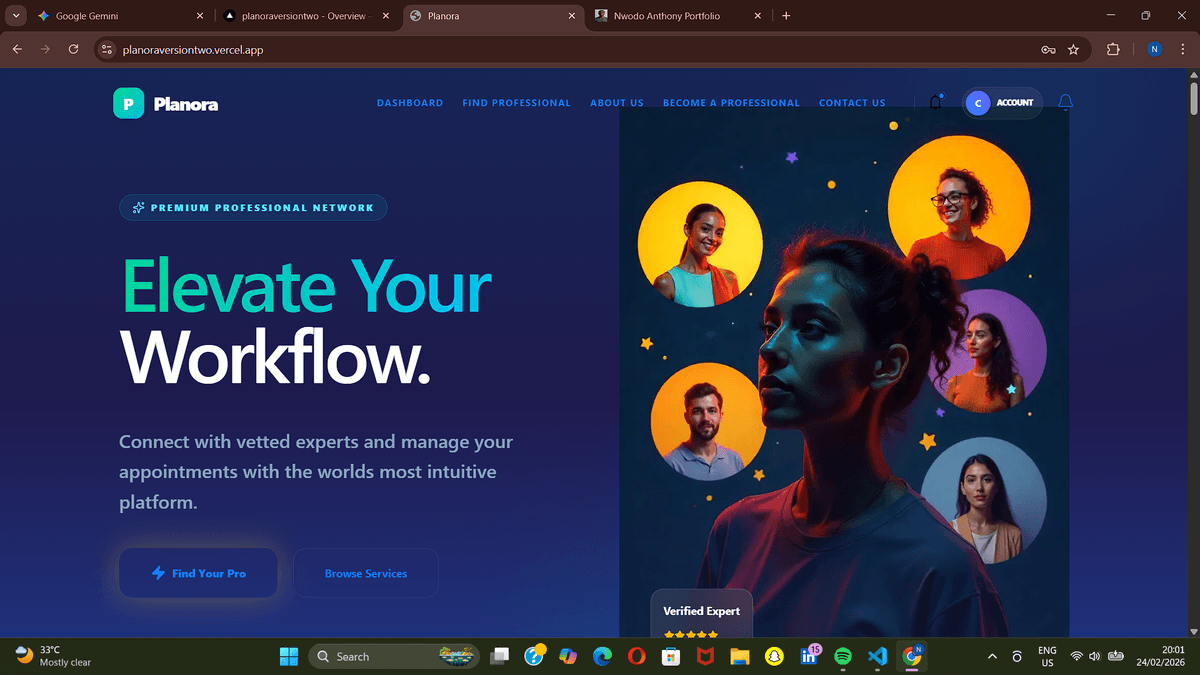
Task: Open the Become a Professional link
Action: click(x=731, y=103)
